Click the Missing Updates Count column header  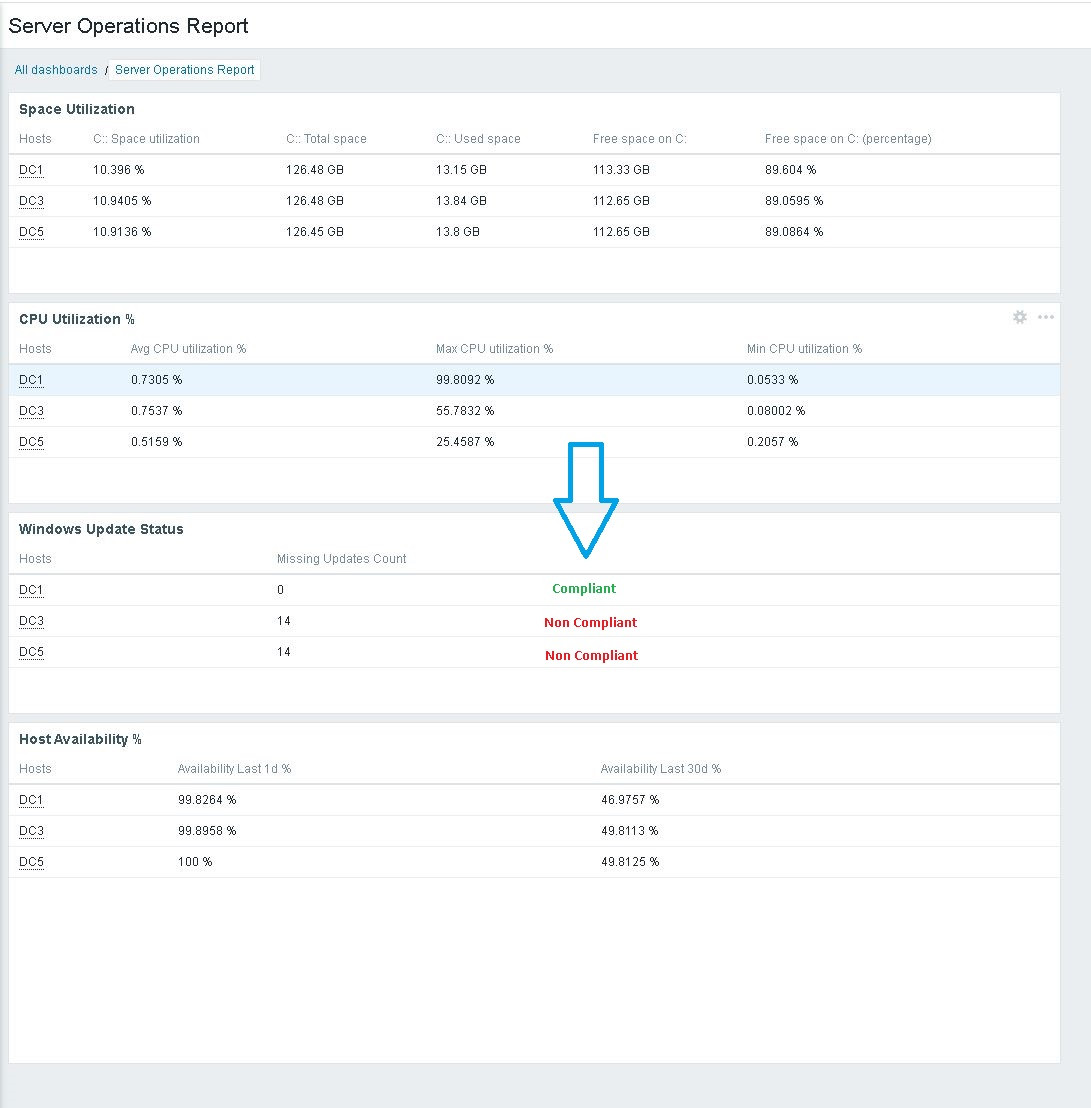pos(341,559)
